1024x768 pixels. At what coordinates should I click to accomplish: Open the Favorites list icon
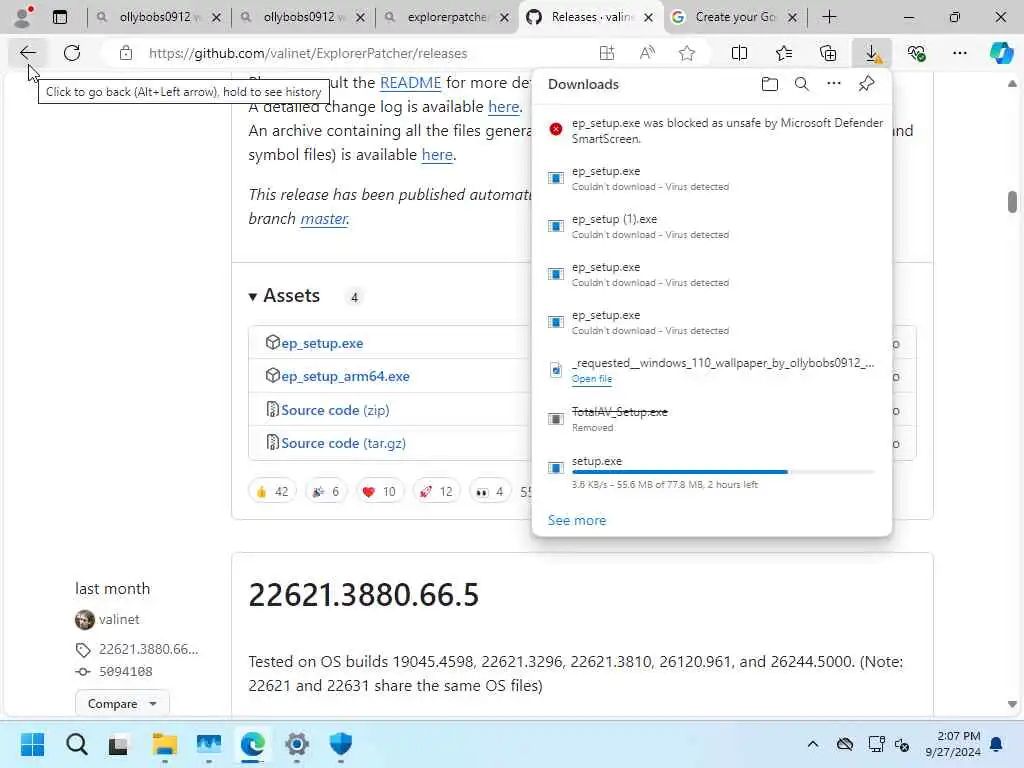tap(784, 53)
